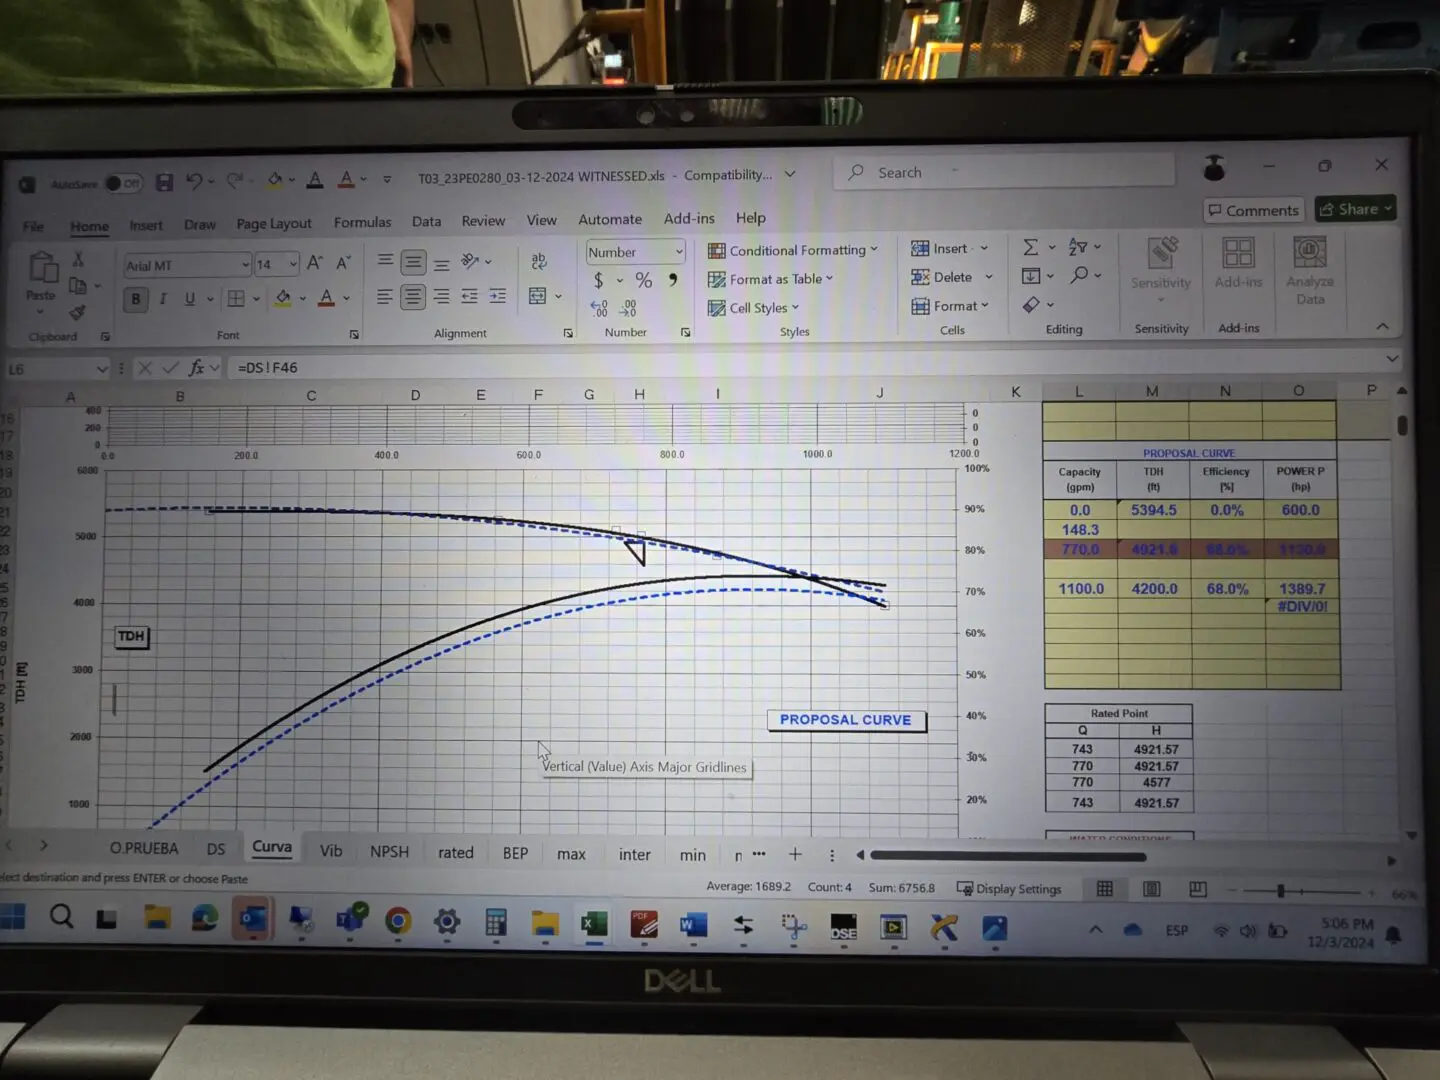Toggle Bold formatting
Image resolution: width=1440 pixels, height=1080 pixels.
click(136, 299)
